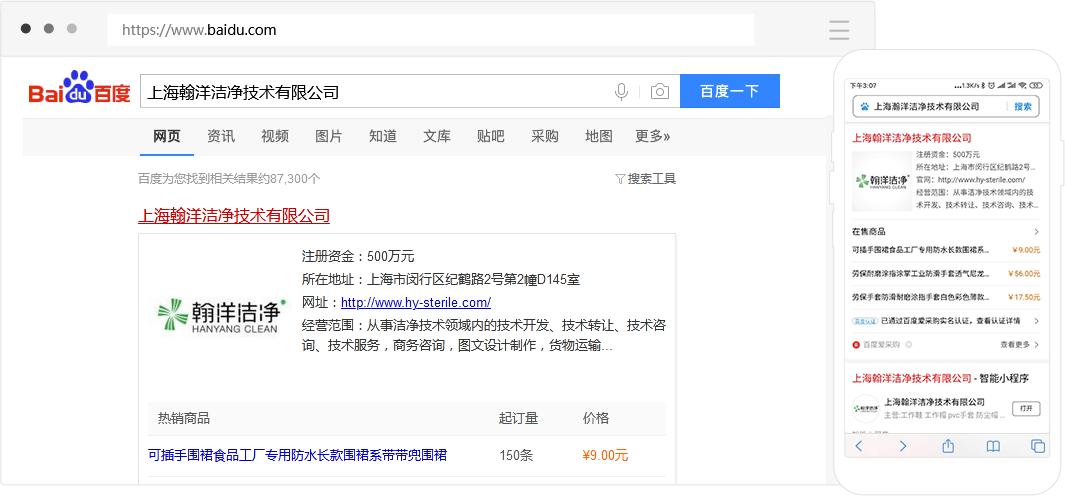Switch to the 图片 tab
The image size is (1065, 496).
329,136
